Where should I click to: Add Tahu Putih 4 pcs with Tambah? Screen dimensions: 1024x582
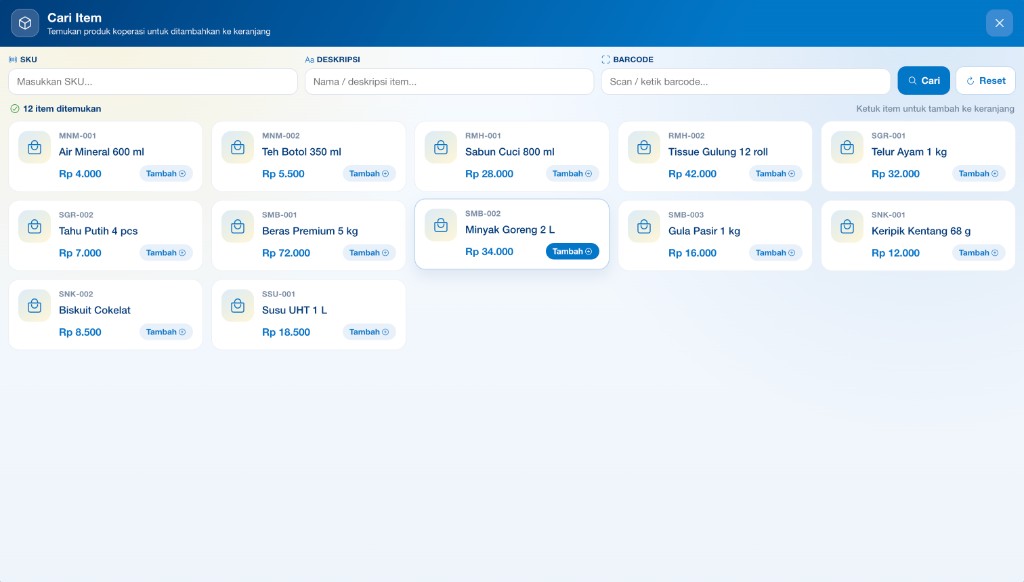click(166, 253)
